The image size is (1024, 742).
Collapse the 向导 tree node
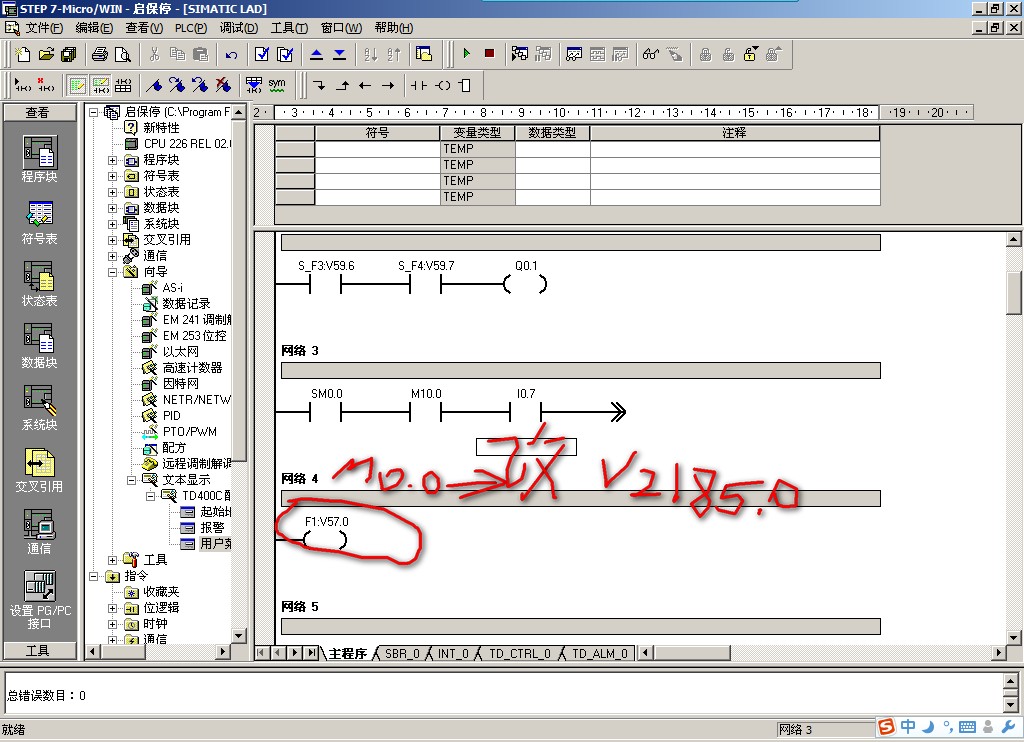click(112, 272)
